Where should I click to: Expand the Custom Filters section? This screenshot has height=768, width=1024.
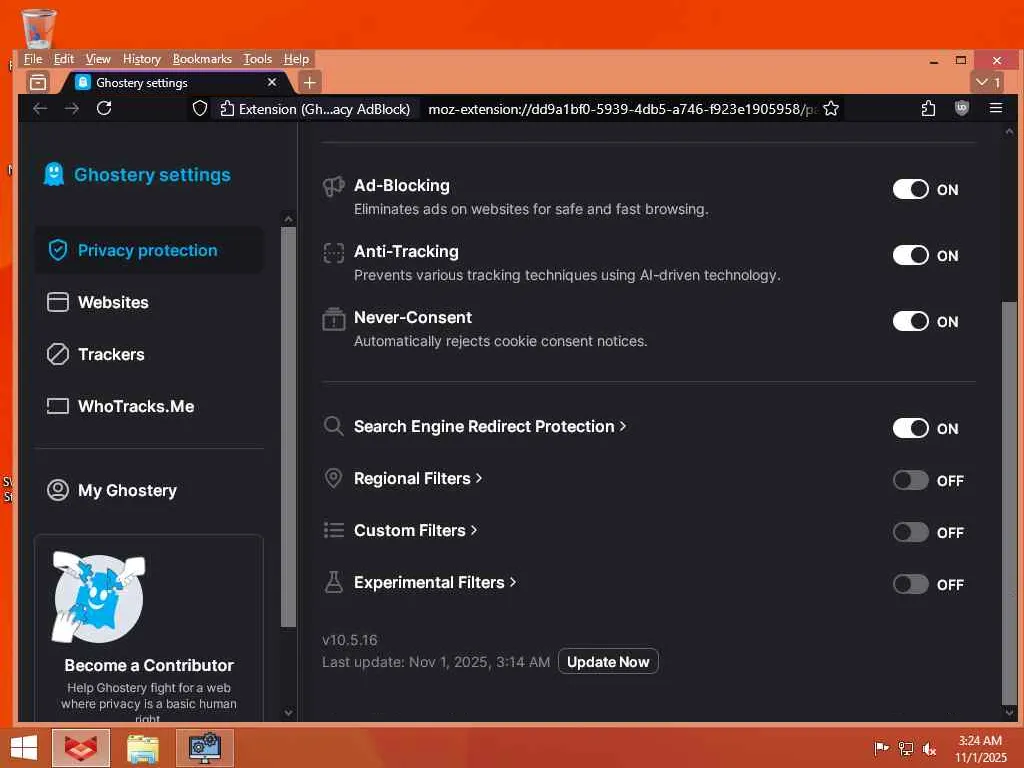[415, 530]
